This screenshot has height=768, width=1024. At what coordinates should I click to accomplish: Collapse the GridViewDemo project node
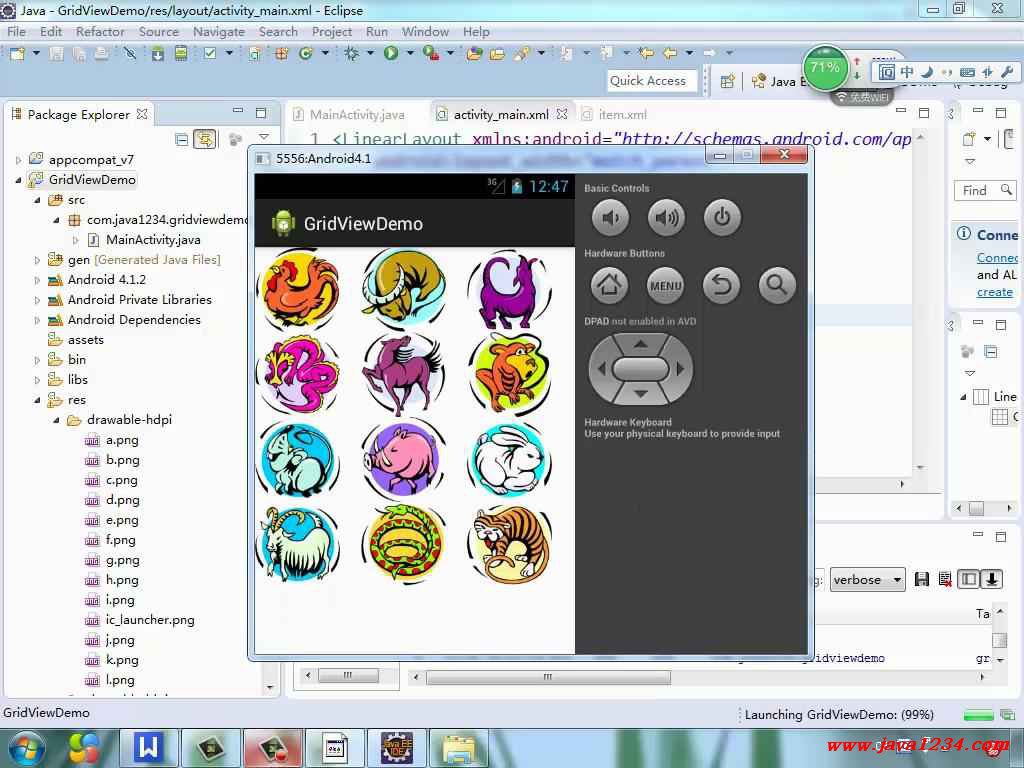[18, 180]
